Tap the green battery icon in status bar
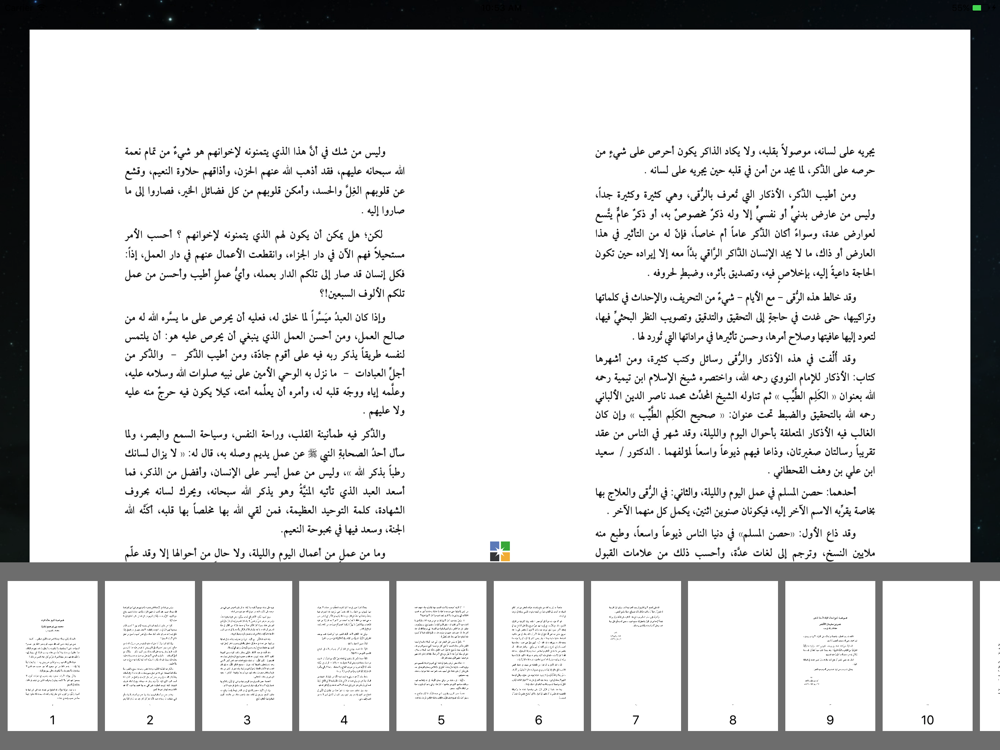 point(976,8)
